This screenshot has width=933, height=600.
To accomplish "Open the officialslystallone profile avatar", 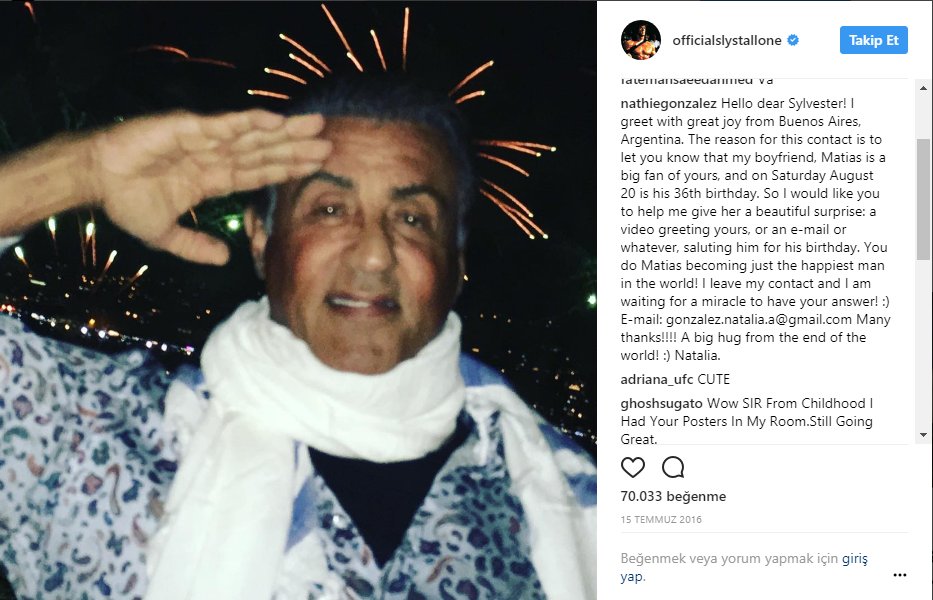I will pos(641,40).
